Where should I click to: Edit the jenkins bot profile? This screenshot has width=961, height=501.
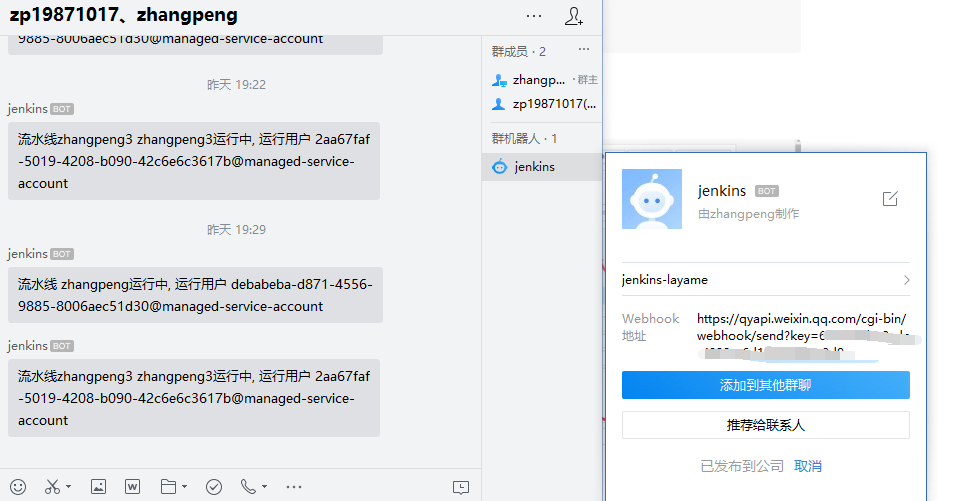[x=890, y=199]
